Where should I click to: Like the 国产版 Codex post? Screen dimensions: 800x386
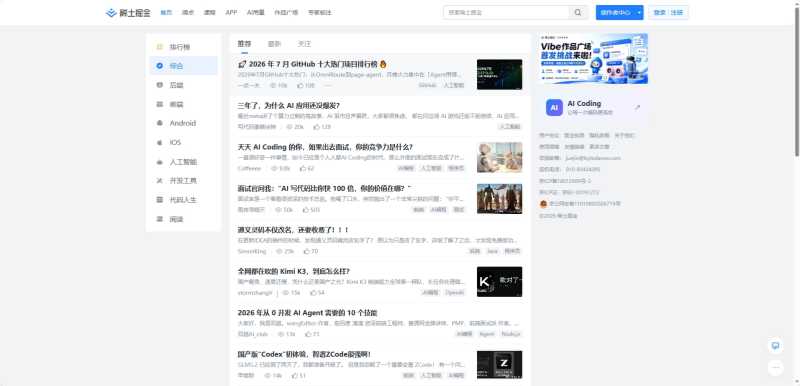294,375
